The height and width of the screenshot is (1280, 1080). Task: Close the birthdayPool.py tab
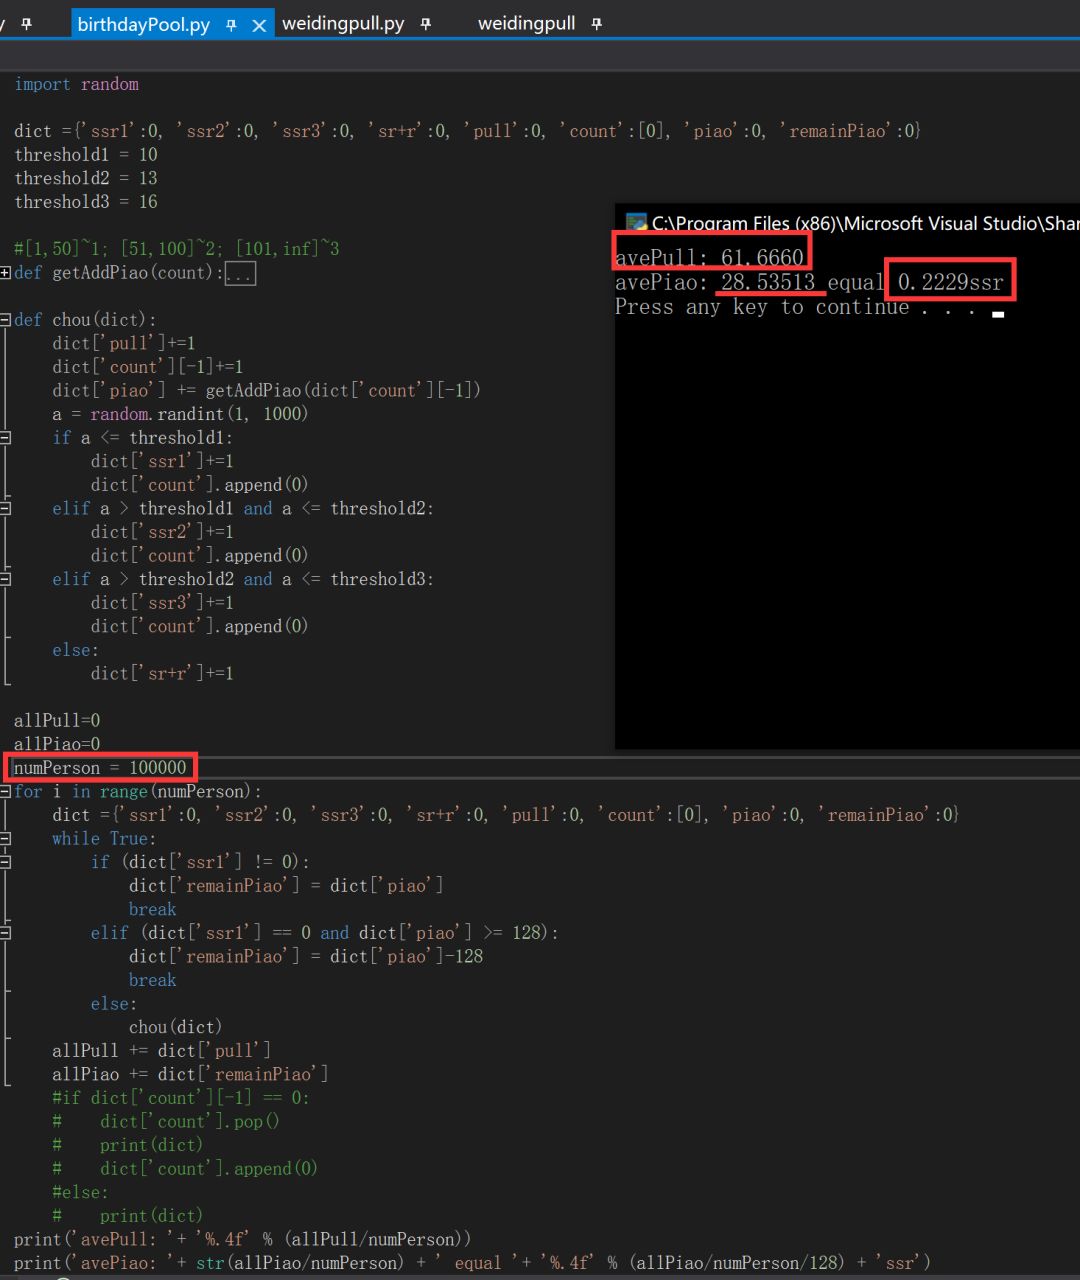pos(259,25)
